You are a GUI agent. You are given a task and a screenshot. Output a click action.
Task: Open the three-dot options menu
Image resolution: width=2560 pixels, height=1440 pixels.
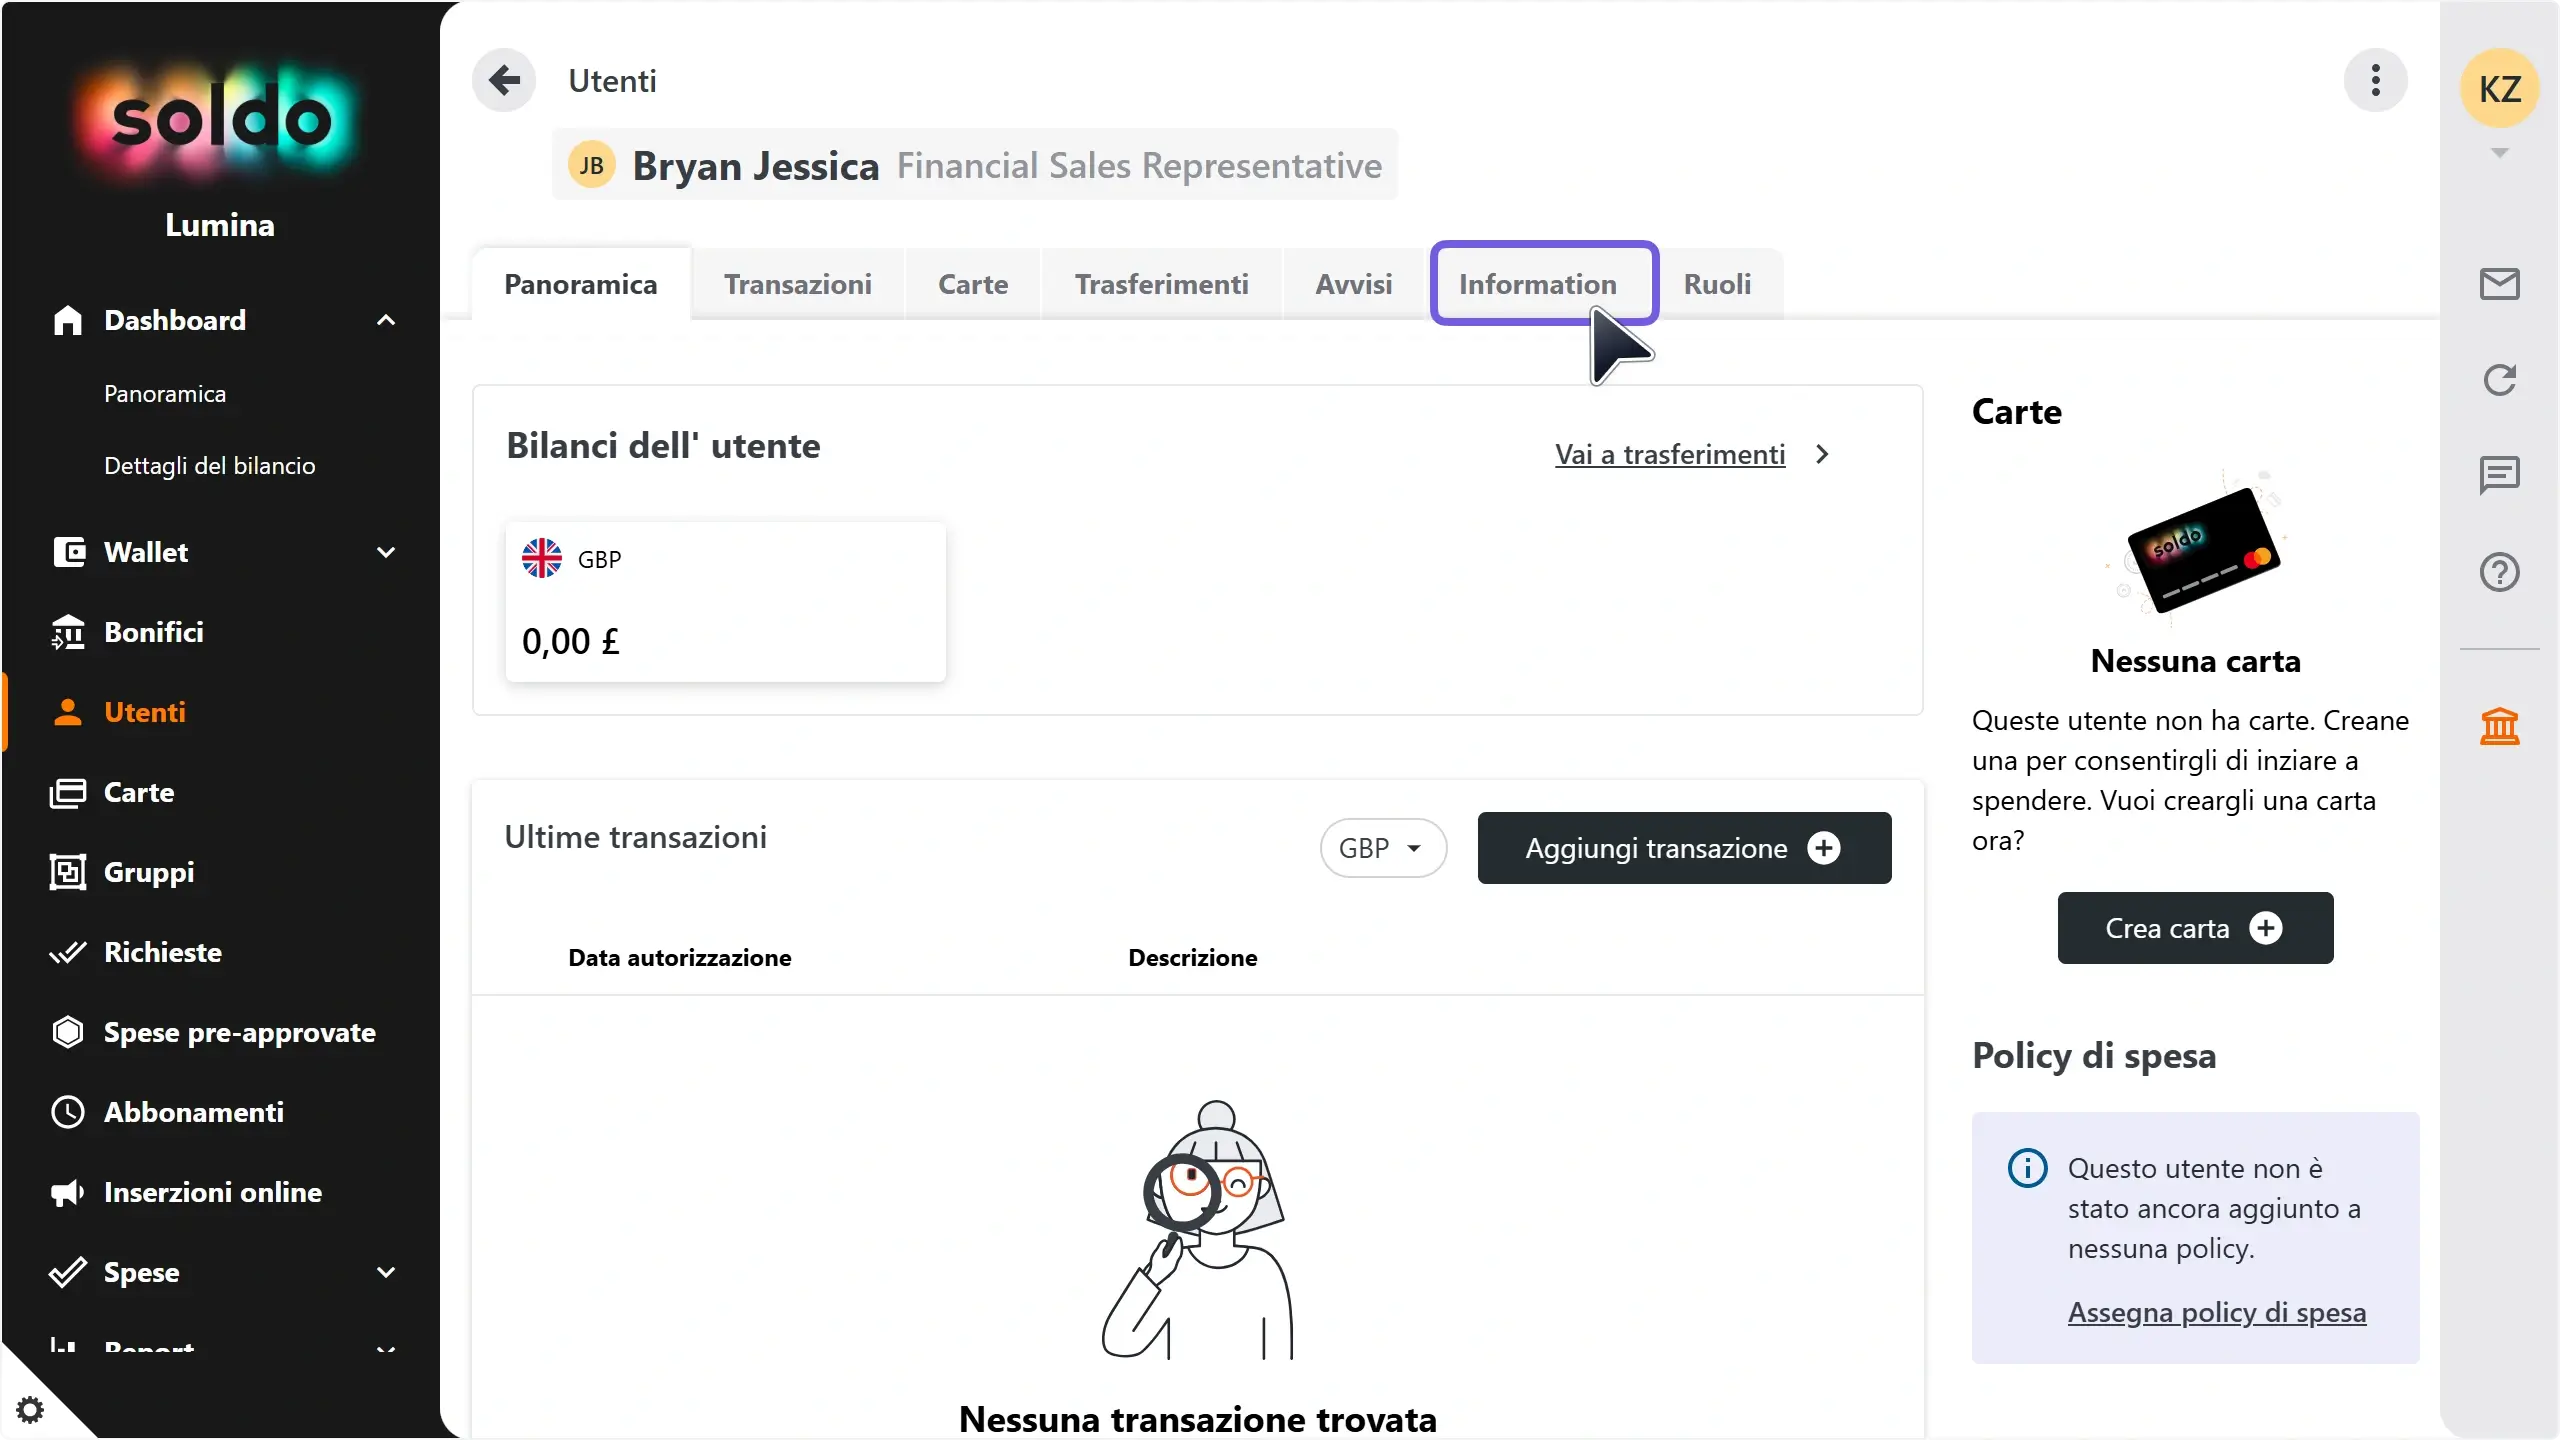2375,80
